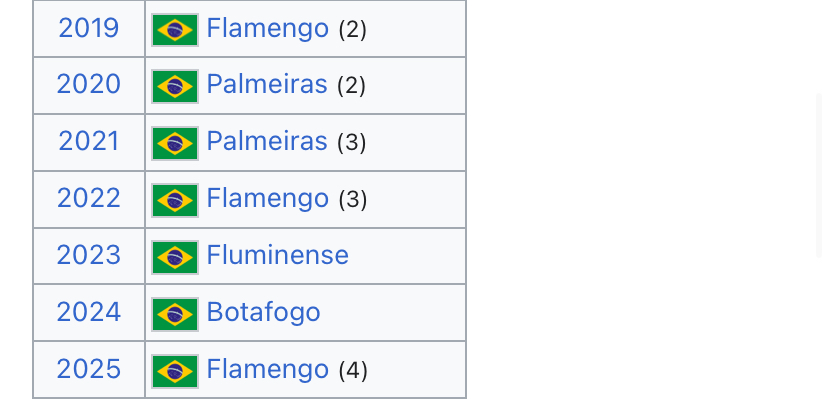
Task: Open the 2021 year link
Action: pyautogui.click(x=89, y=141)
